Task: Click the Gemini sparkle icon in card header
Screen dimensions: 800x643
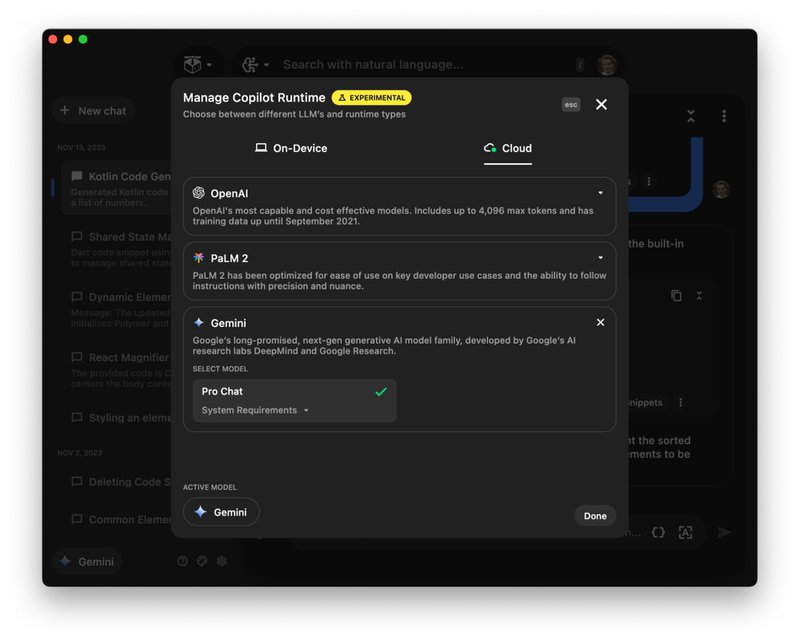Action: point(198,323)
